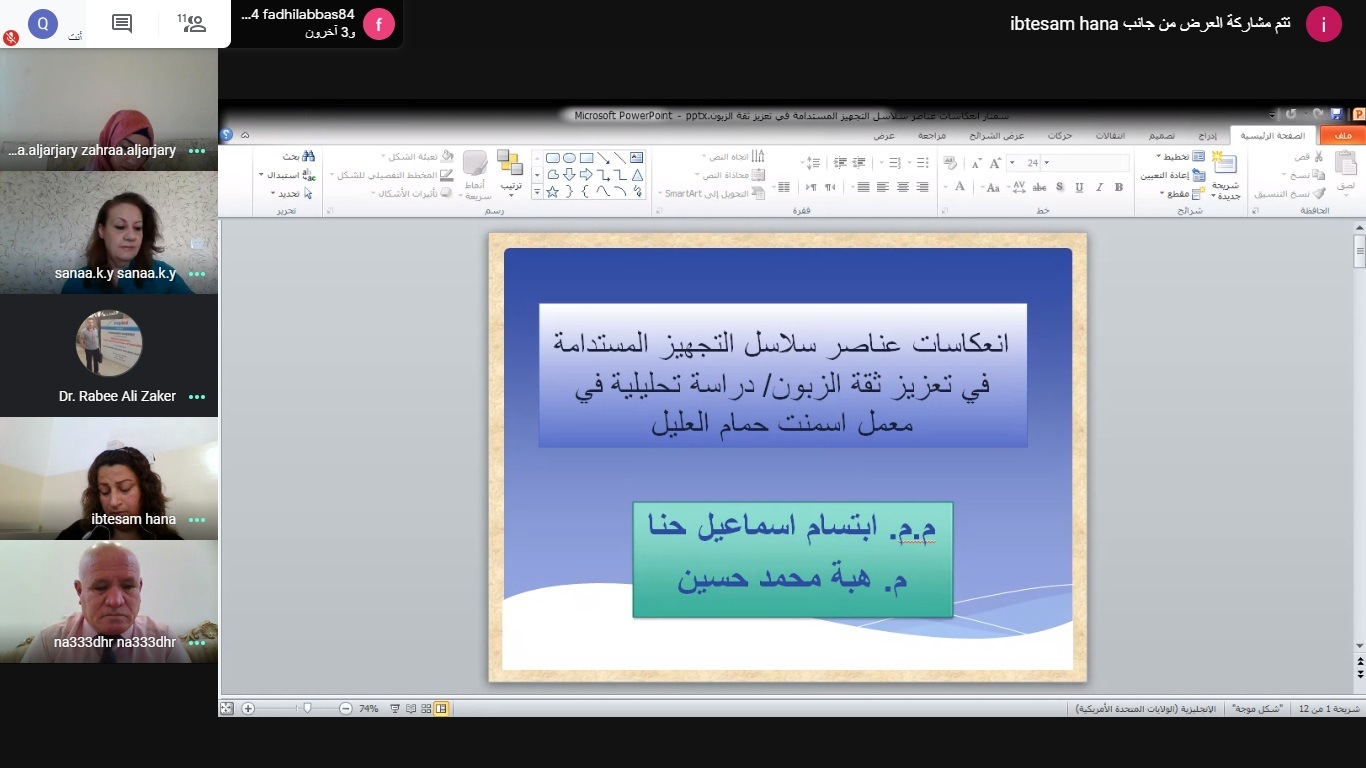
Task: Click the Save floppy disk icon
Action: 1337,115
